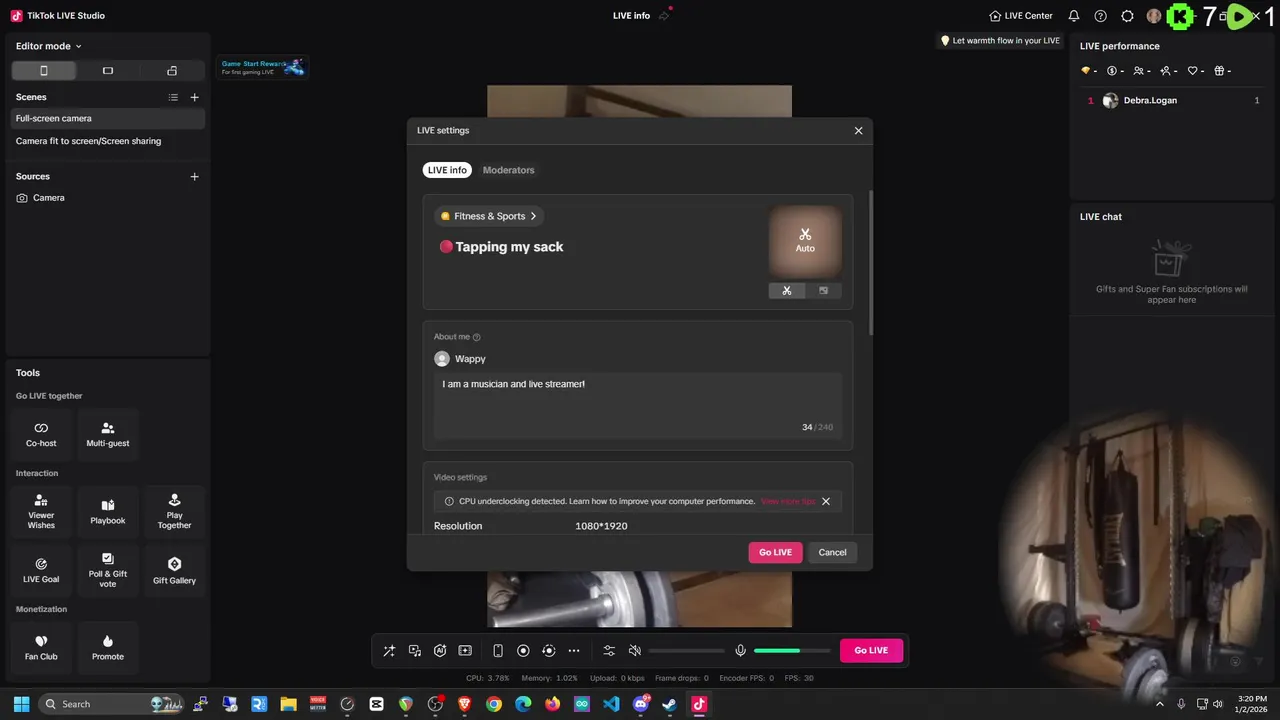Start recording with the record icon

tap(523, 651)
